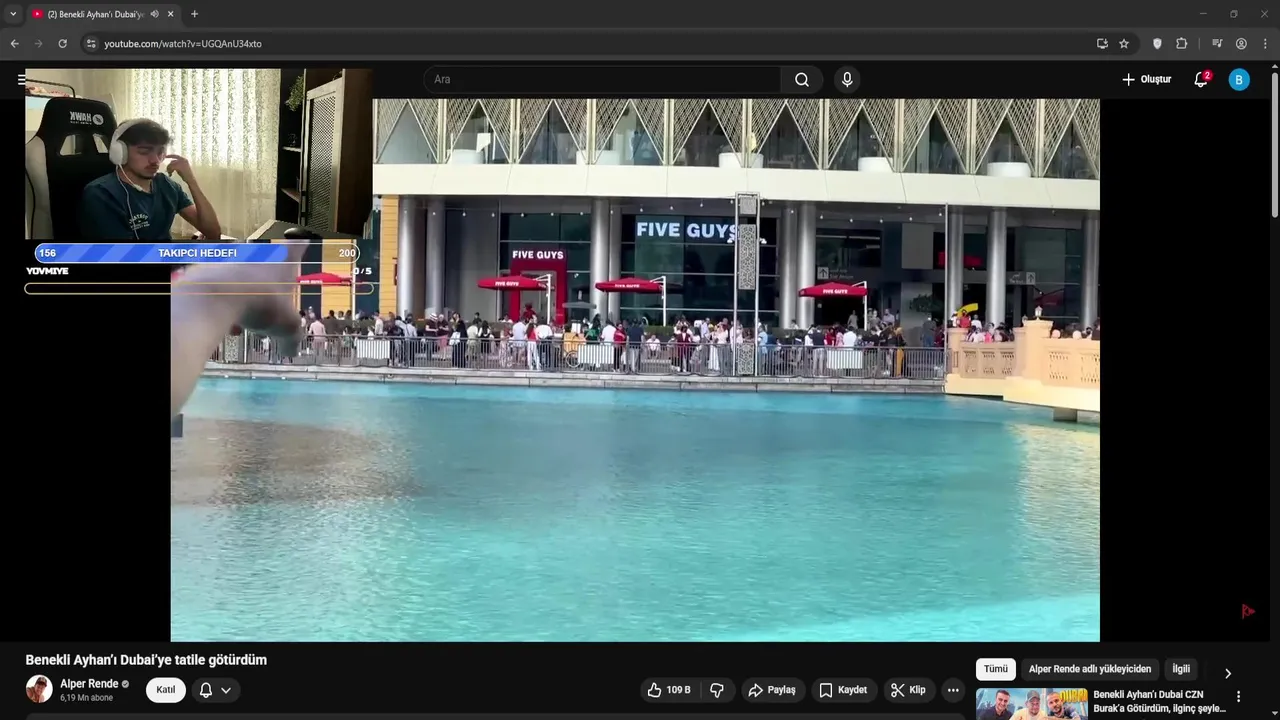Click the search magnifier button
Image resolution: width=1280 pixels, height=720 pixels.
coord(802,79)
